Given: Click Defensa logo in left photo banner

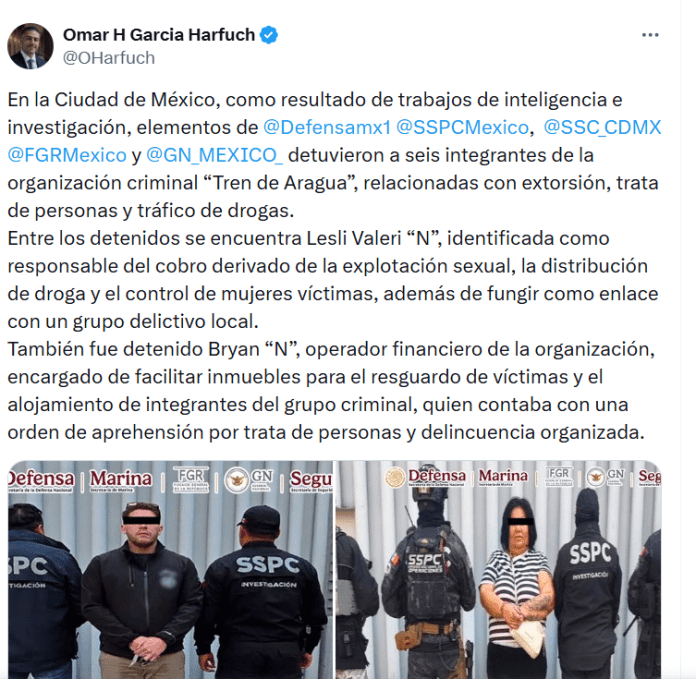Looking at the screenshot, I should [41, 481].
